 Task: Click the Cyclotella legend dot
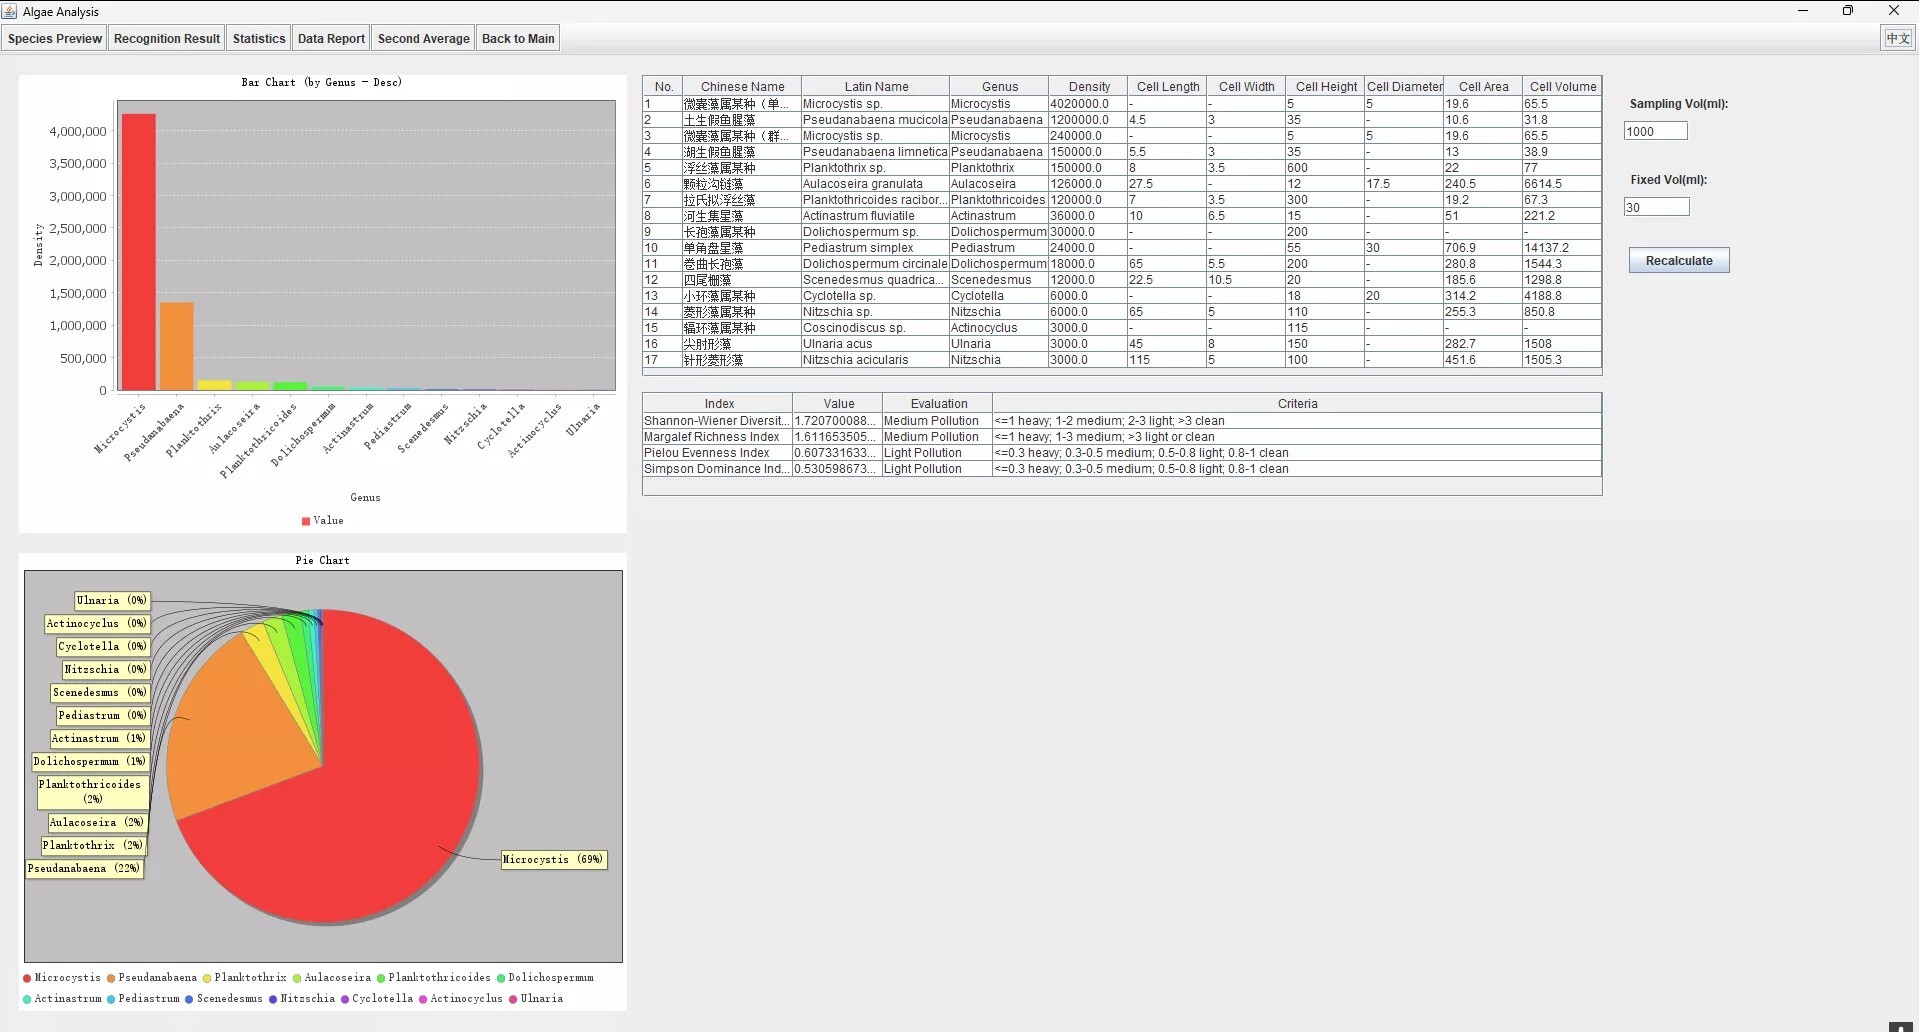coord(345,1000)
